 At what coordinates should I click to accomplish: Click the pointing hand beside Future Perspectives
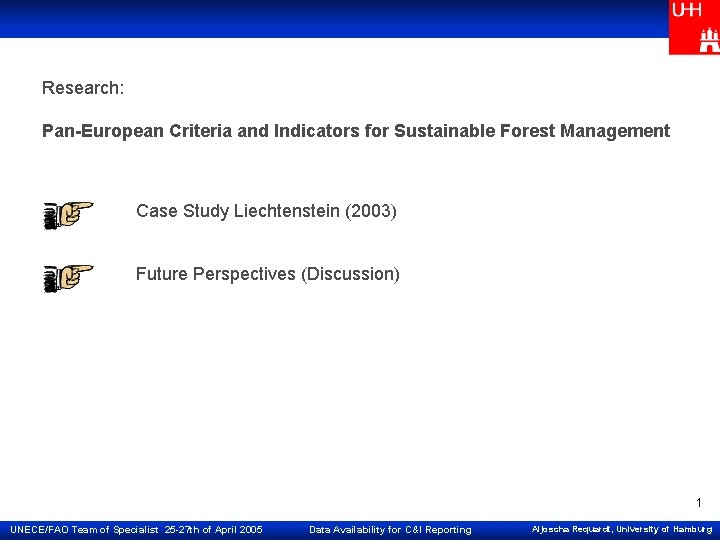click(68, 278)
